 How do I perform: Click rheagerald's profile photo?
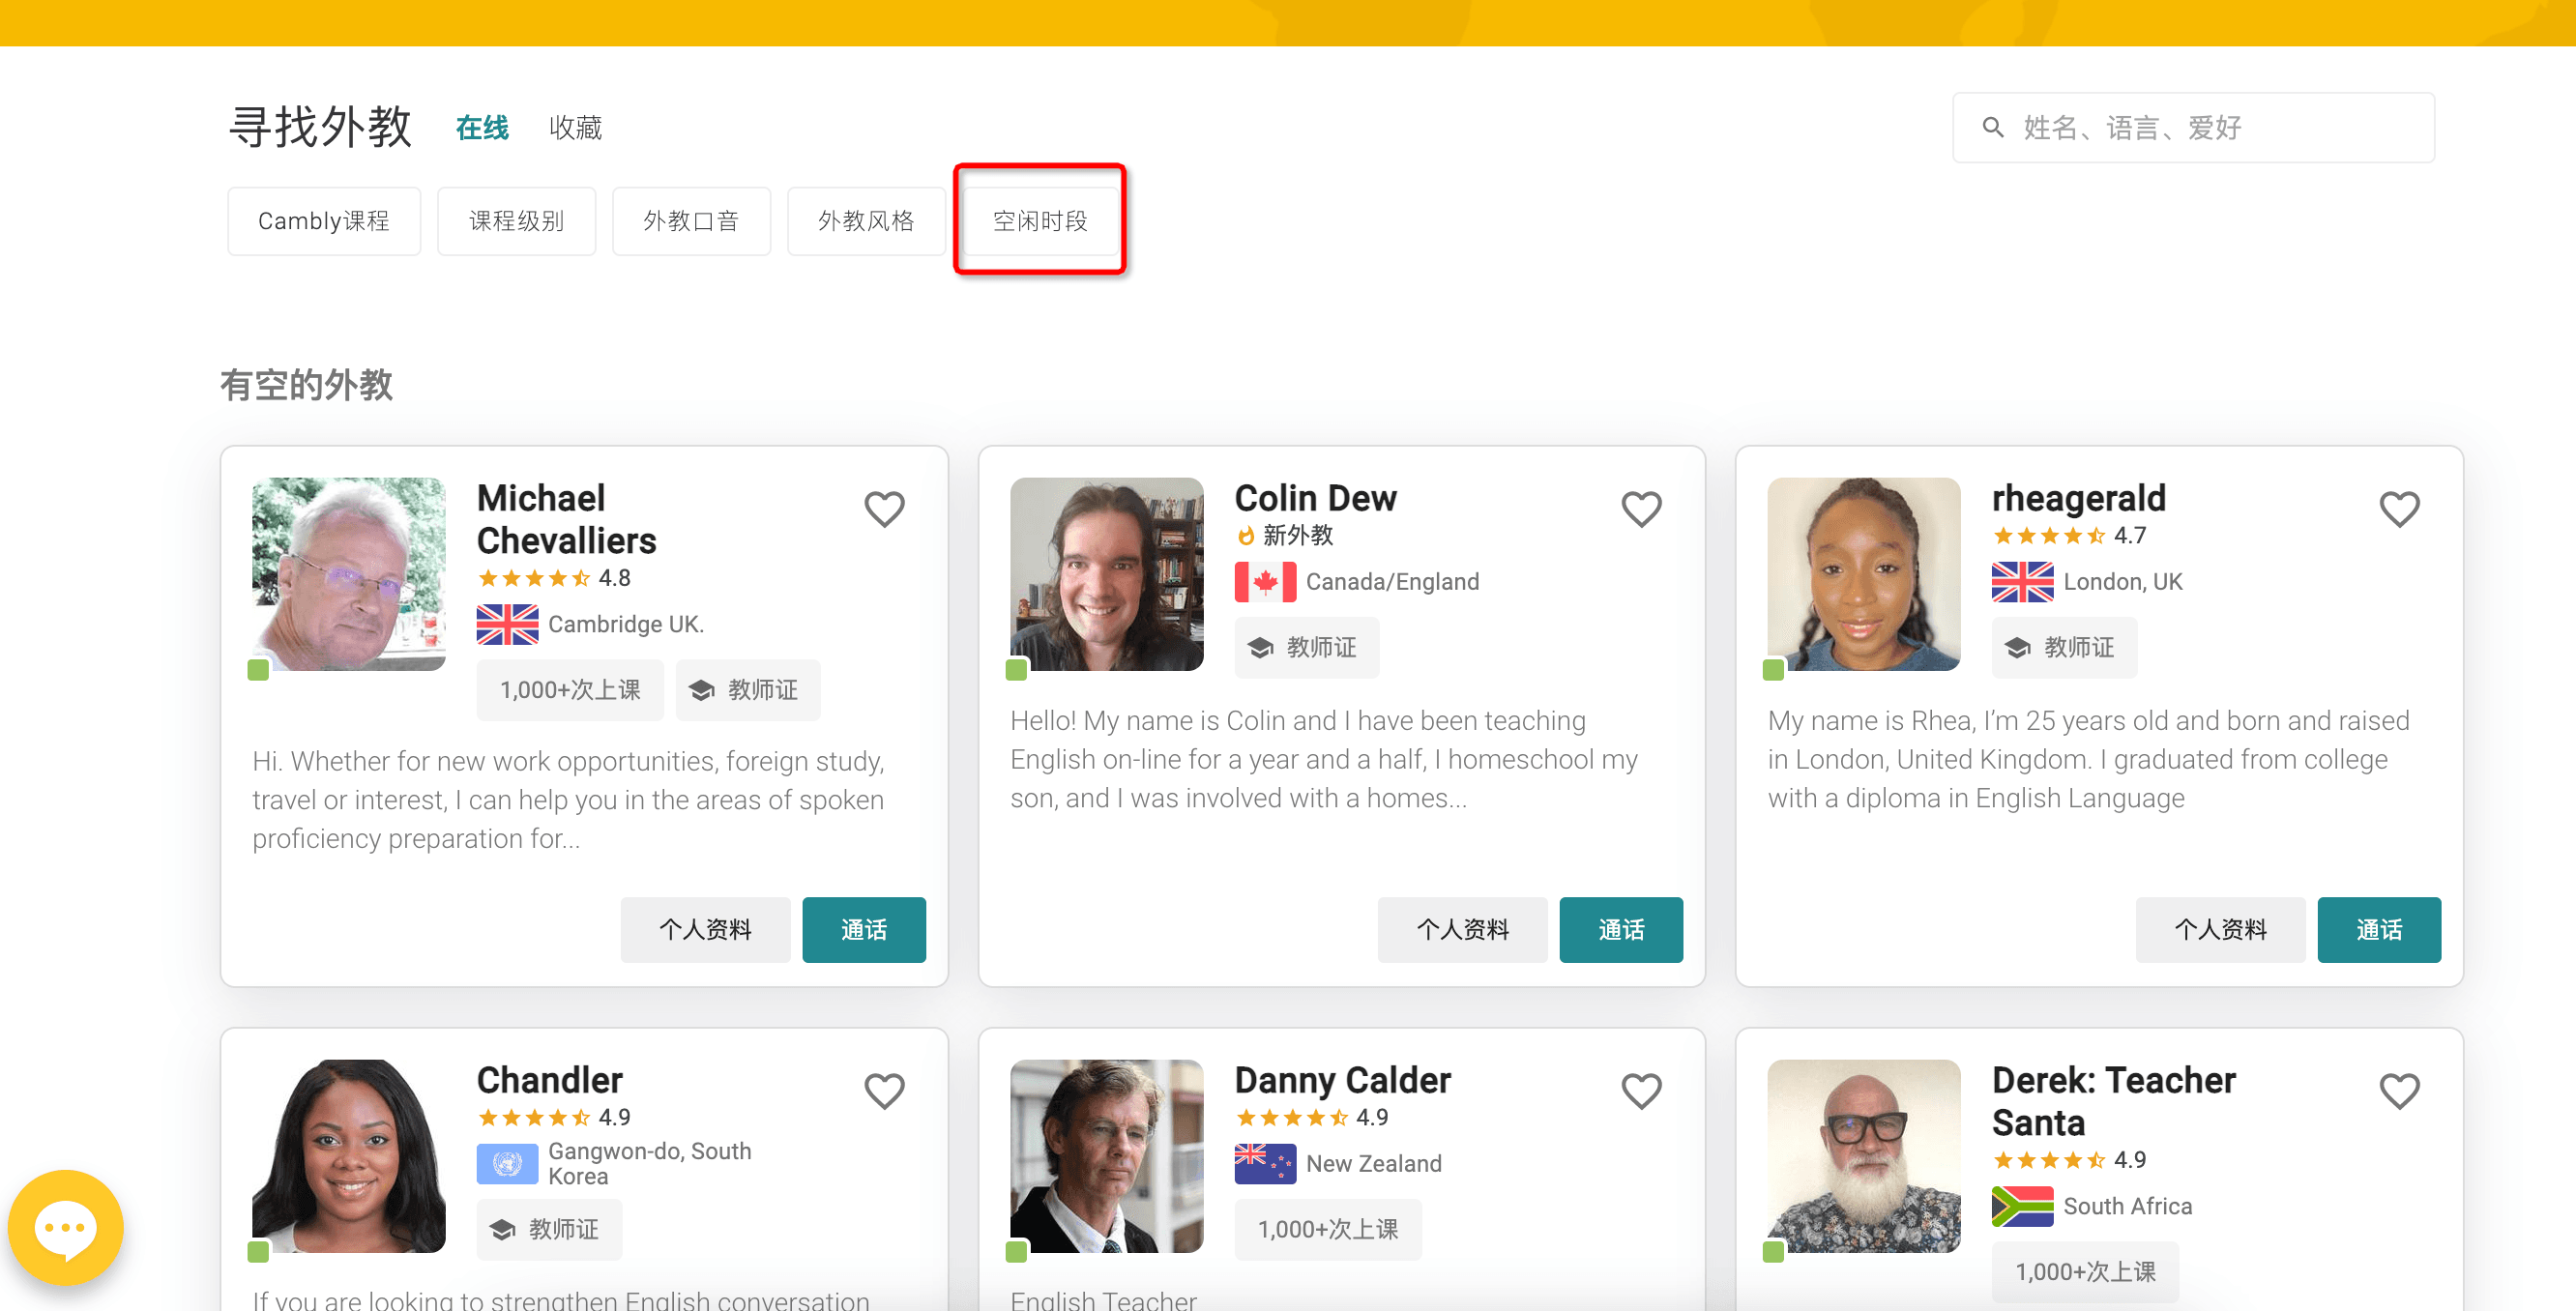[1863, 574]
